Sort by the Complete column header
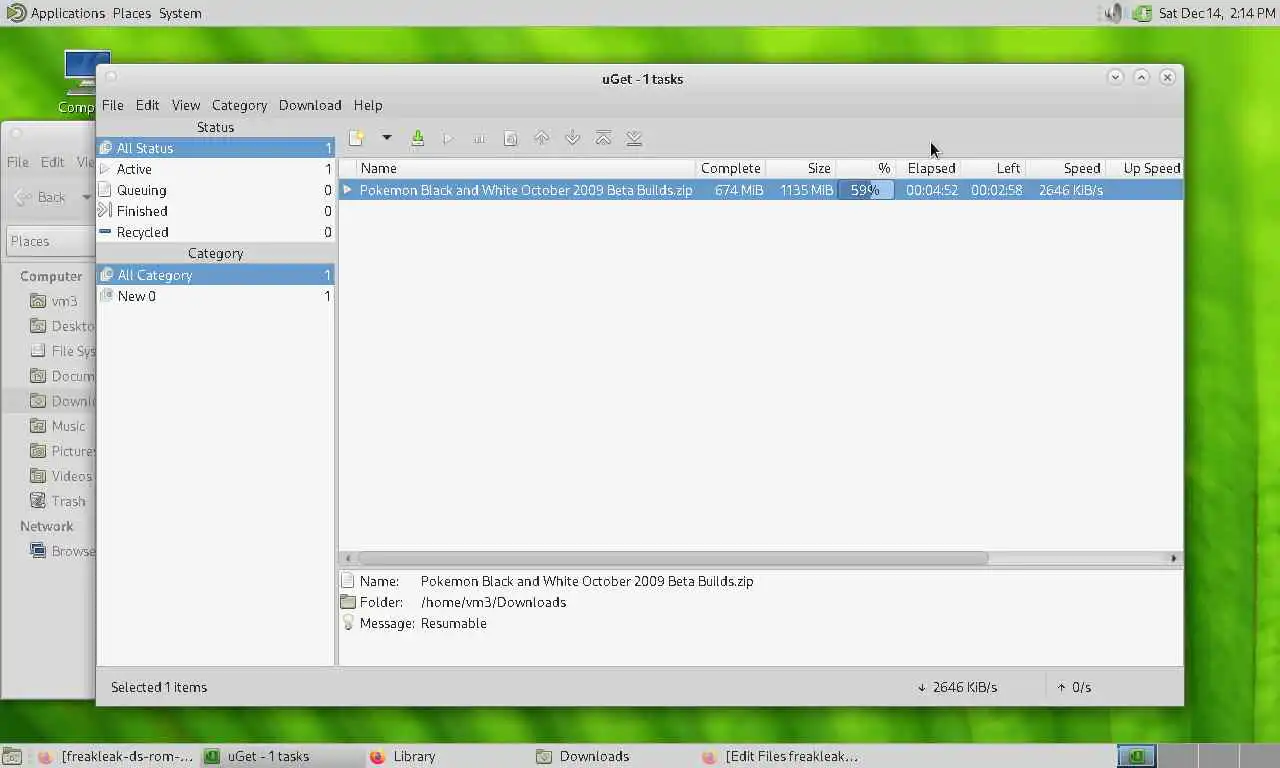Image resolution: width=1280 pixels, height=768 pixels. coord(730,168)
